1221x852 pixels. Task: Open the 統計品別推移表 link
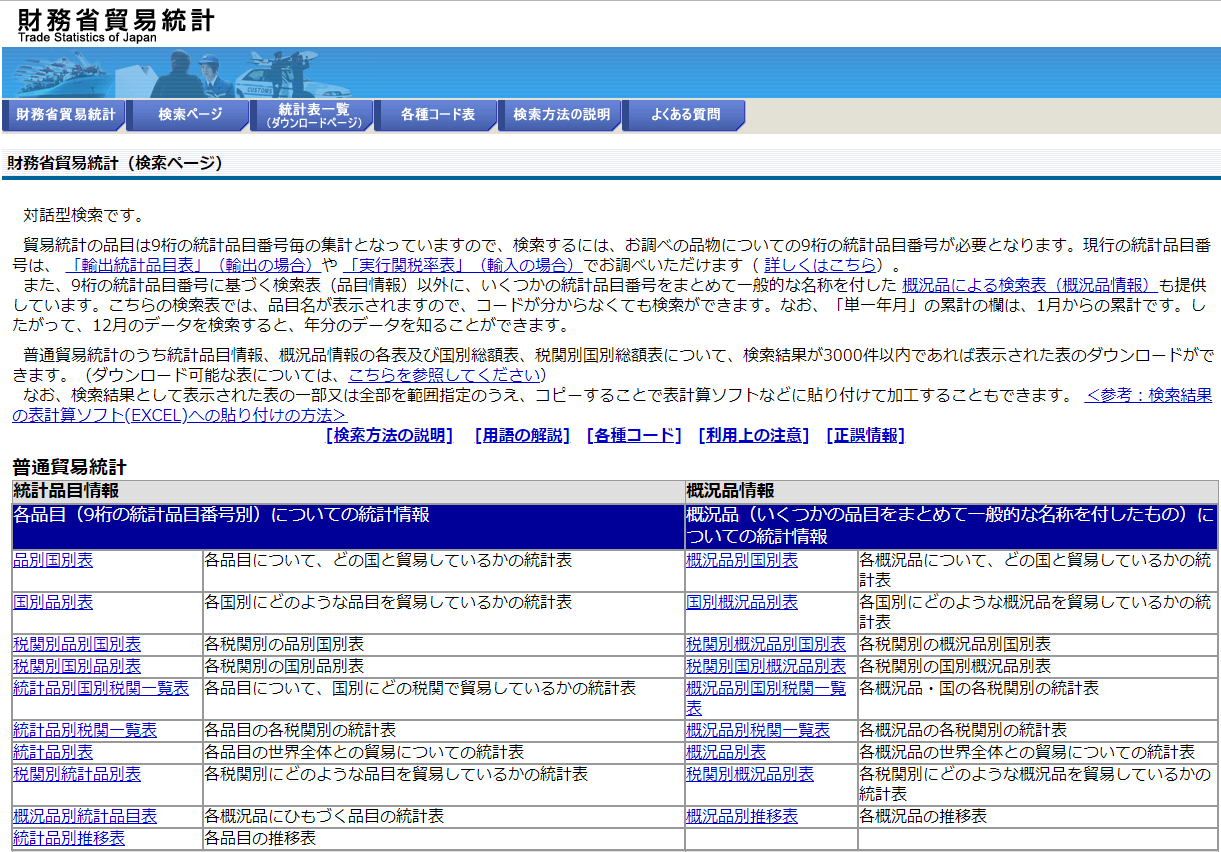coord(69,838)
